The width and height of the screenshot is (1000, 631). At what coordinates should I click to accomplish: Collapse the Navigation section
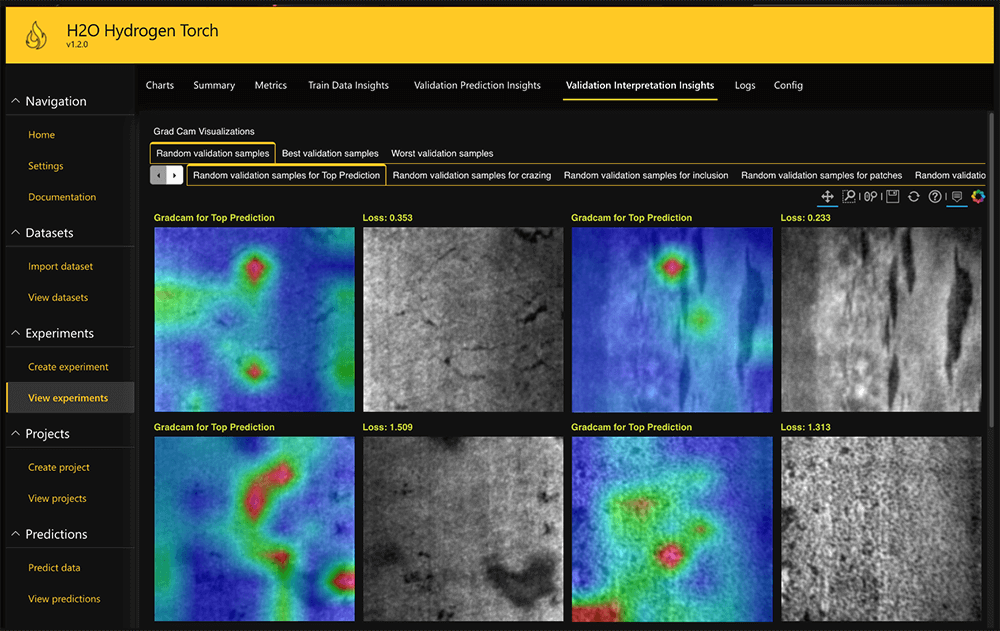click(13, 101)
